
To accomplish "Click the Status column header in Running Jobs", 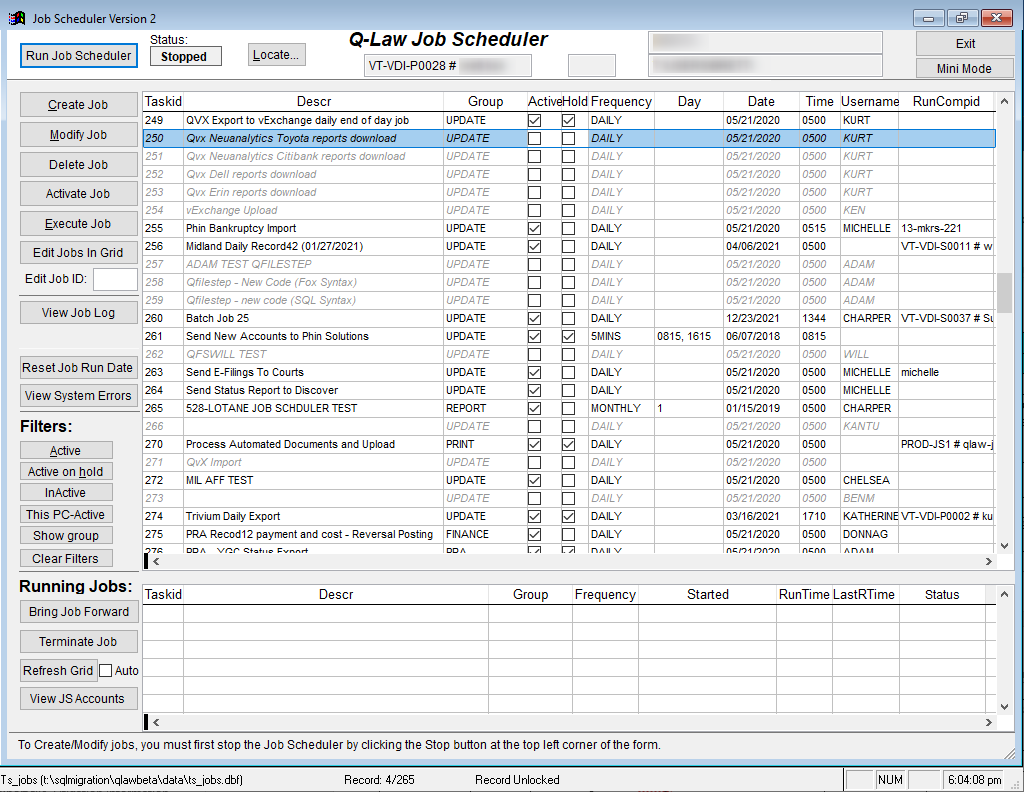I will click(942, 594).
